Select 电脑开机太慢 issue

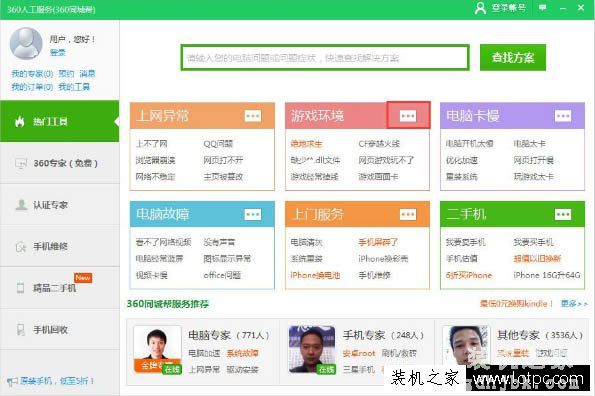pyautogui.click(x=469, y=144)
